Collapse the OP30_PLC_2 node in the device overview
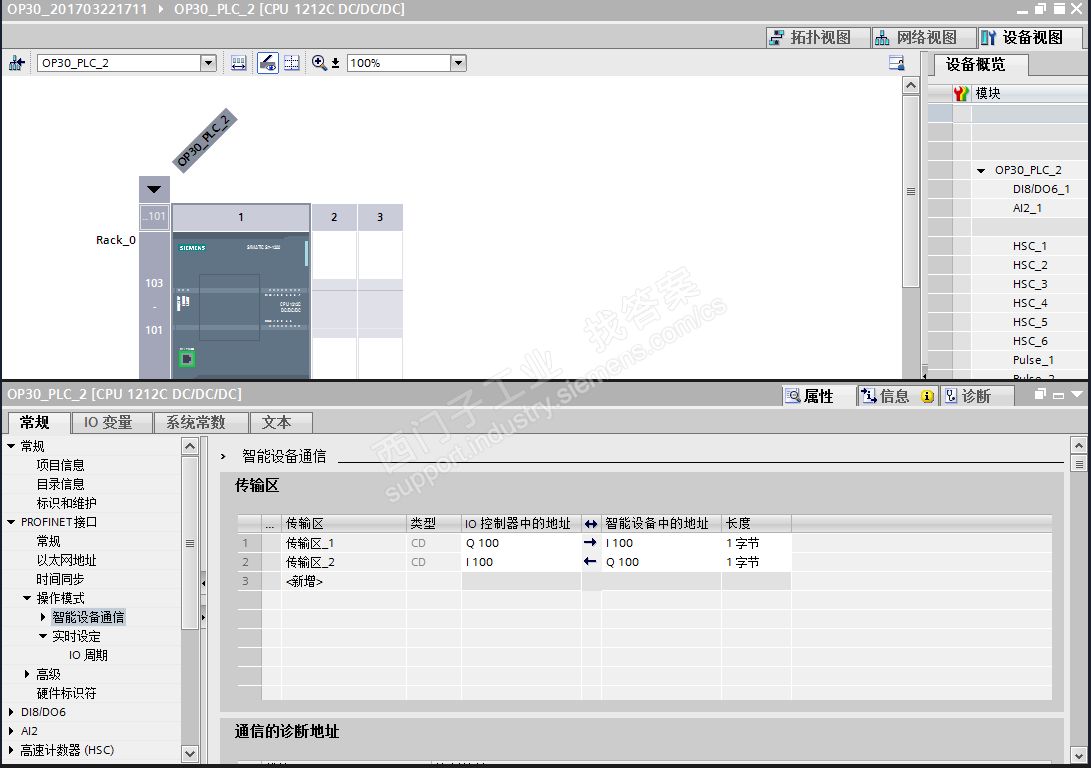The height and width of the screenshot is (768, 1091). pyautogui.click(x=980, y=170)
